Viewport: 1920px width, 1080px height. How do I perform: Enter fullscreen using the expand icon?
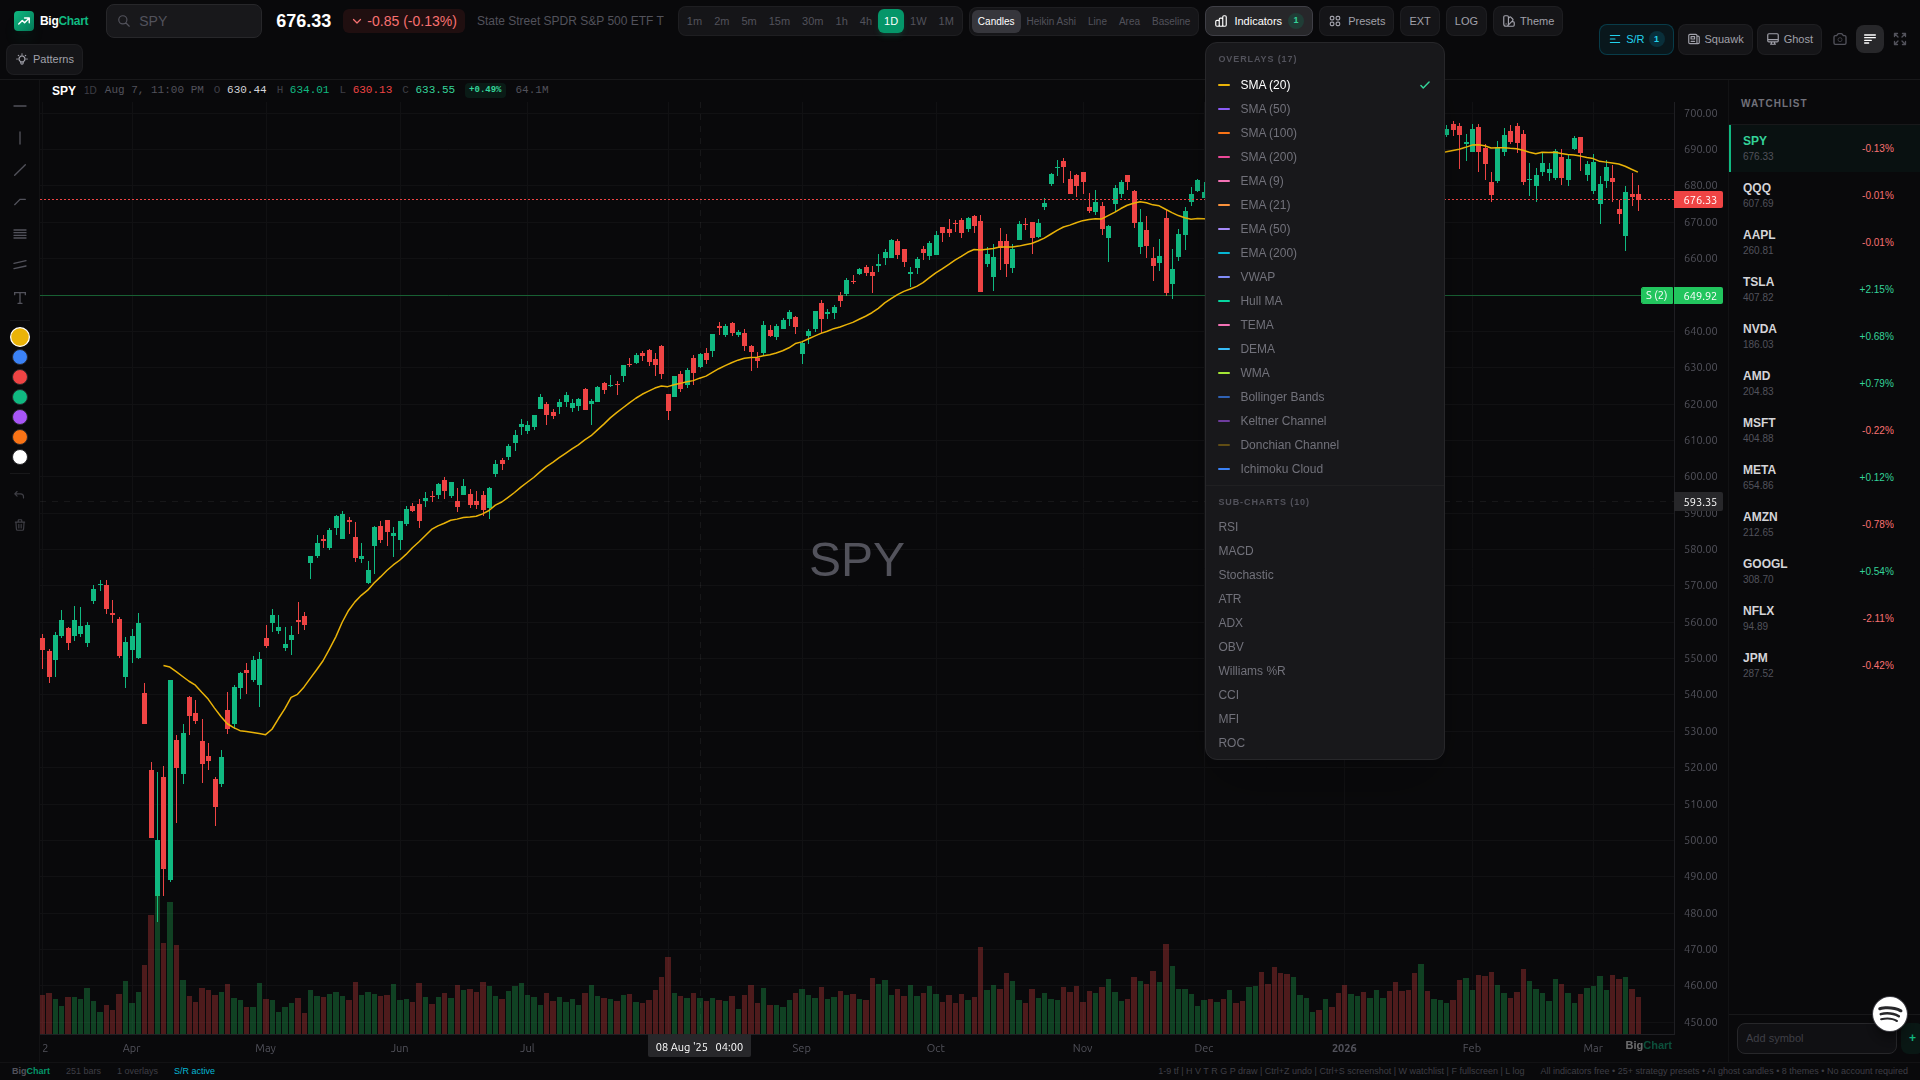pyautogui.click(x=1900, y=39)
